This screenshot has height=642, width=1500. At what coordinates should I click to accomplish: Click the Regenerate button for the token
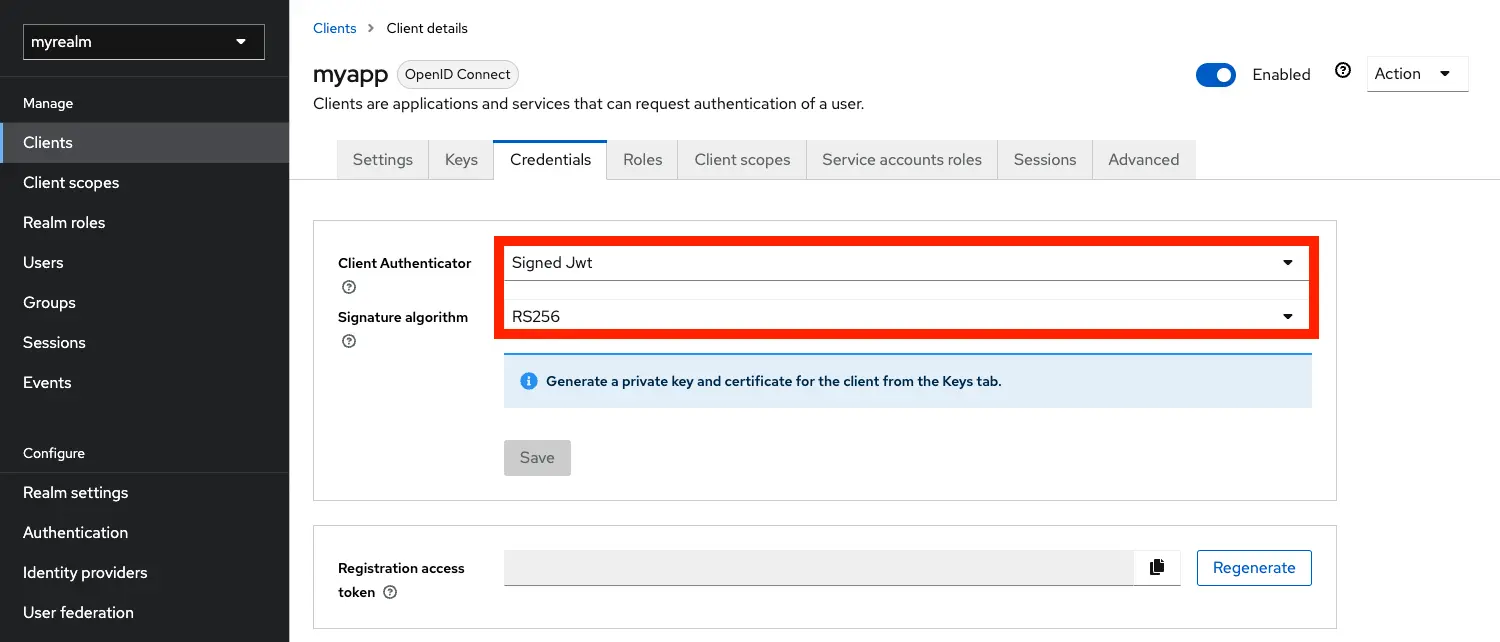1253,567
